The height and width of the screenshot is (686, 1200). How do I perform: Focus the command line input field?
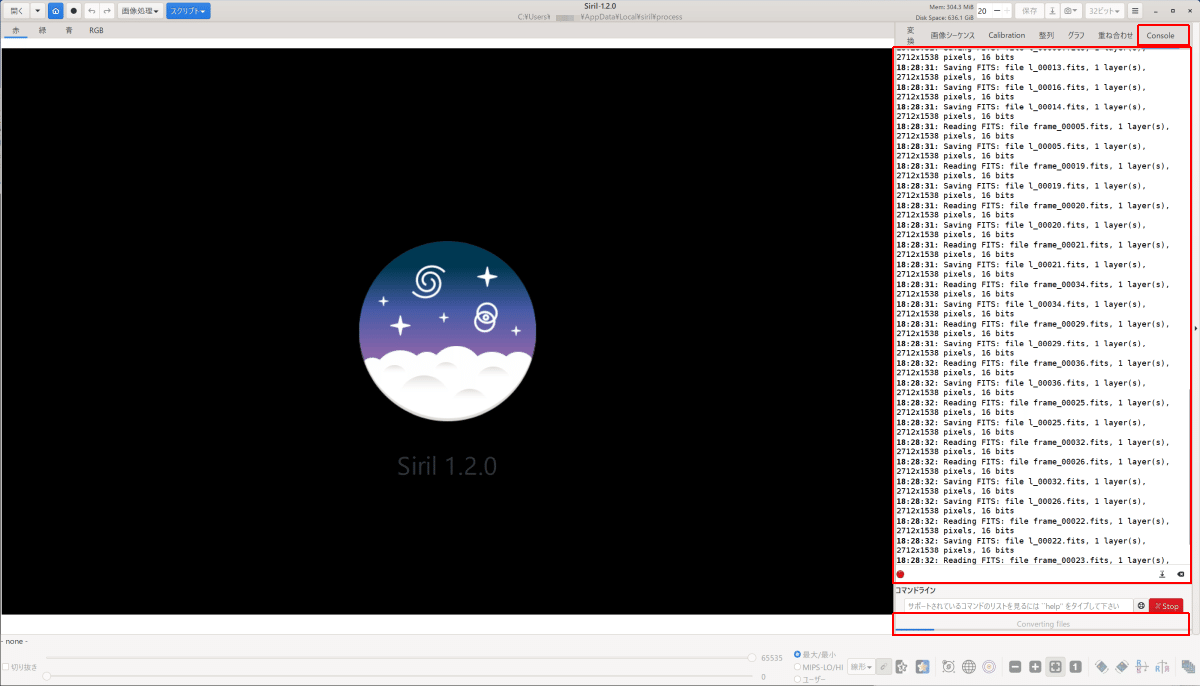(1015, 606)
